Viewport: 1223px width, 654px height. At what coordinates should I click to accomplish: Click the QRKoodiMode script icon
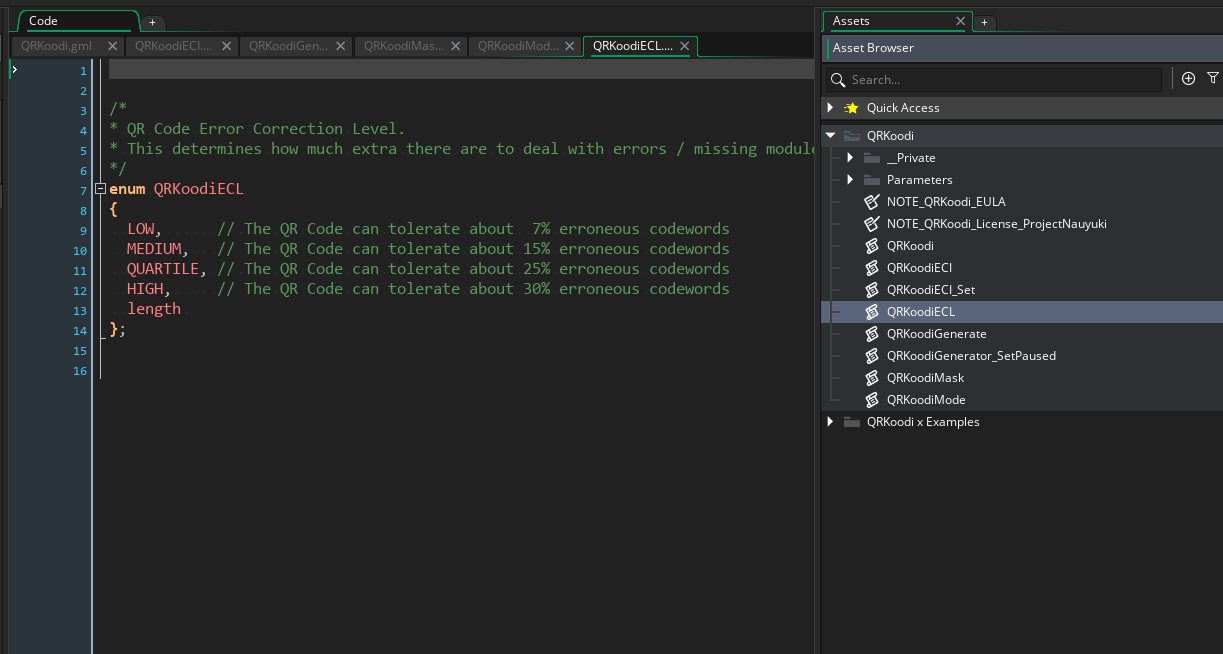[872, 400]
